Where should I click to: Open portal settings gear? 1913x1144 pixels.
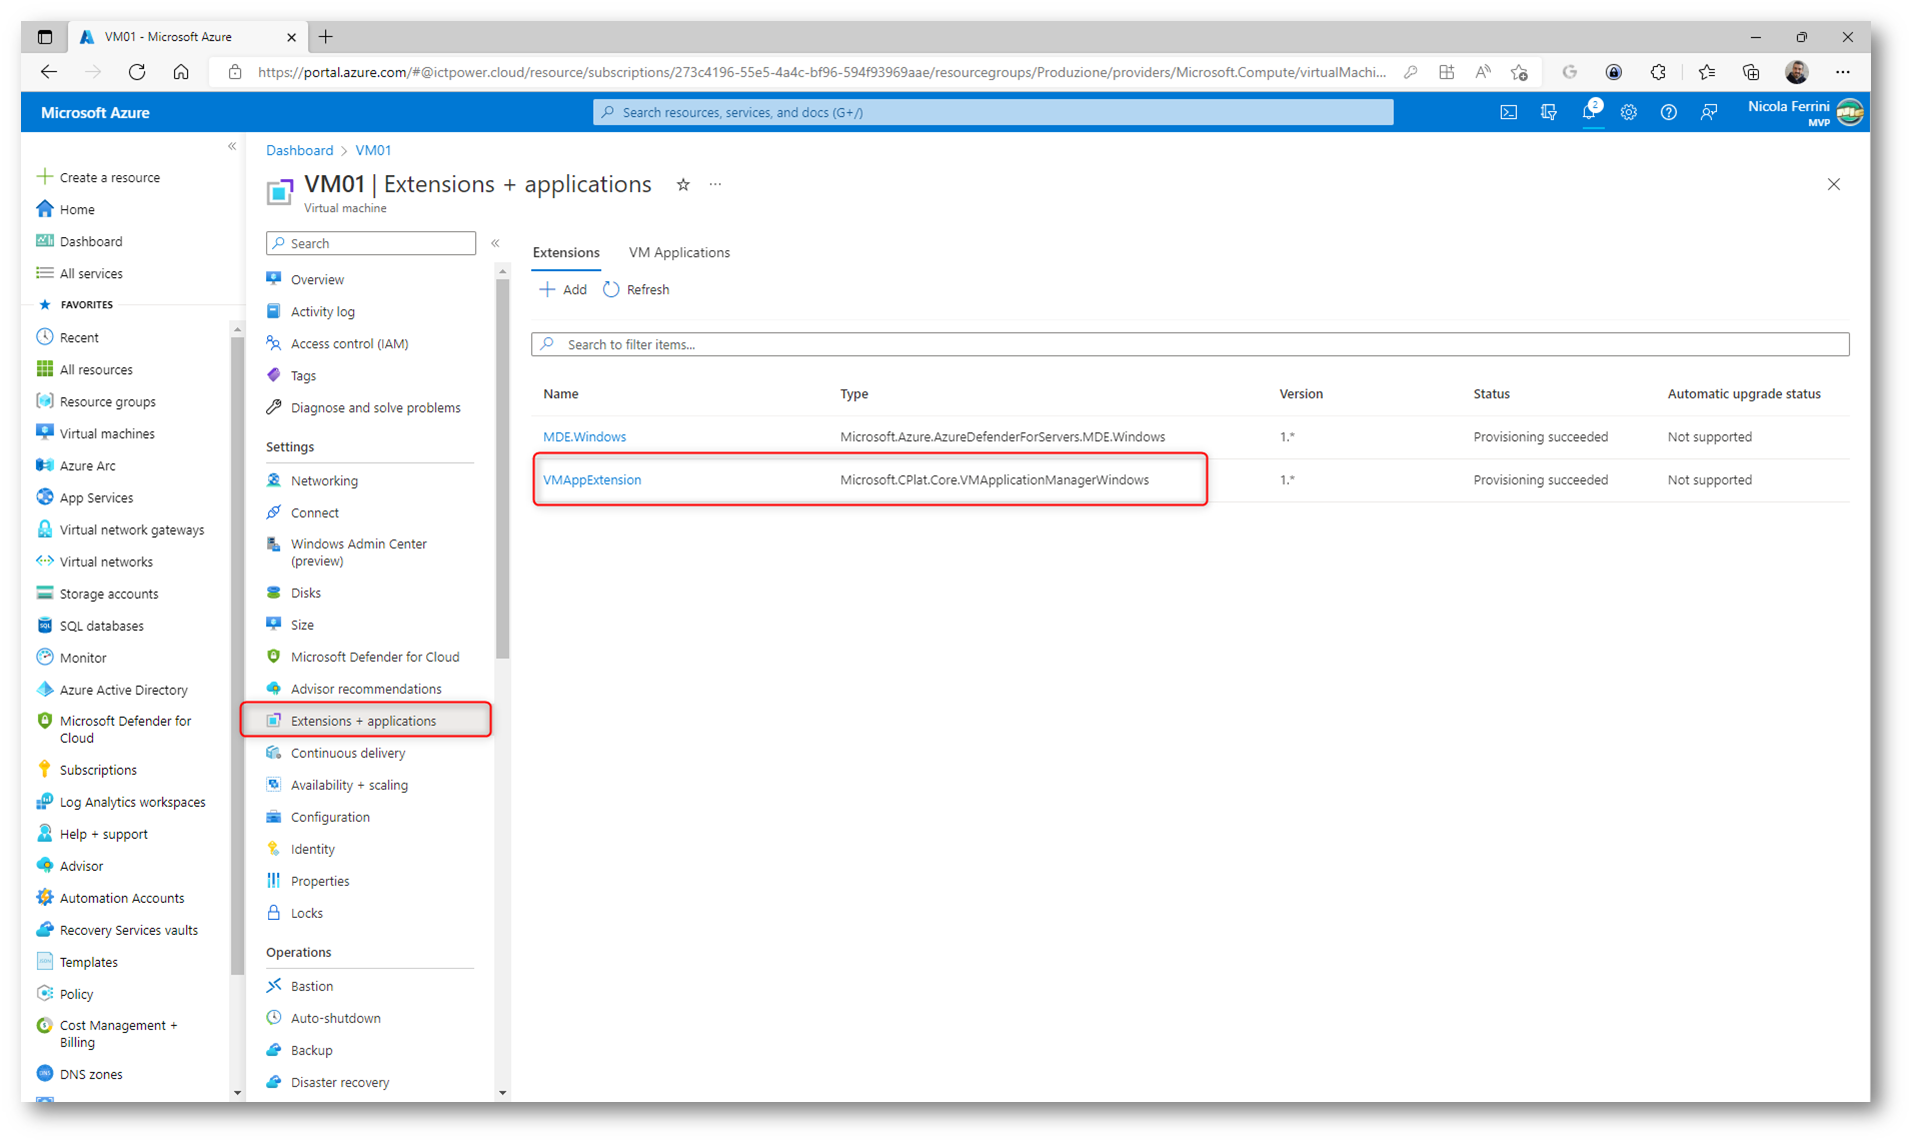[x=1629, y=112]
